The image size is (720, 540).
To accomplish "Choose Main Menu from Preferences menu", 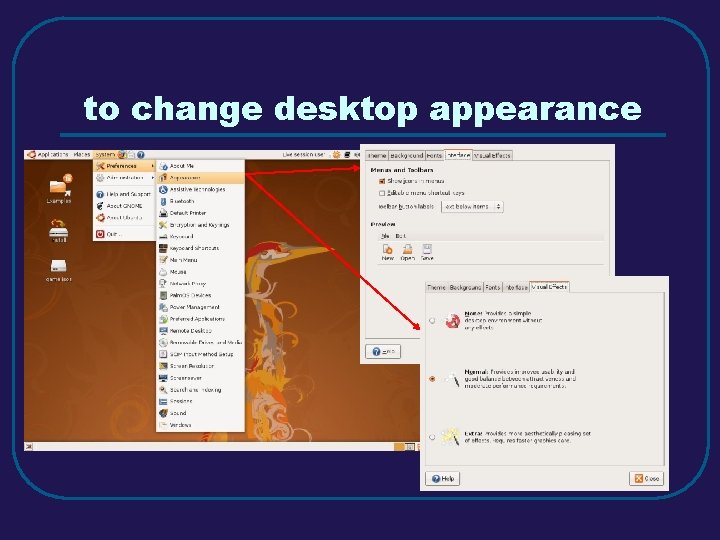I will (201, 260).
